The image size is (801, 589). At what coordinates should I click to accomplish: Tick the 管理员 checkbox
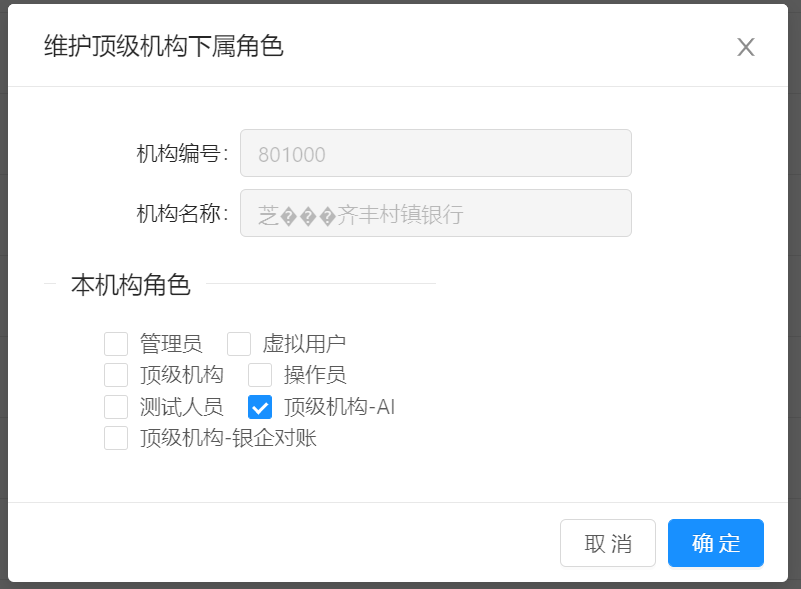coord(116,344)
